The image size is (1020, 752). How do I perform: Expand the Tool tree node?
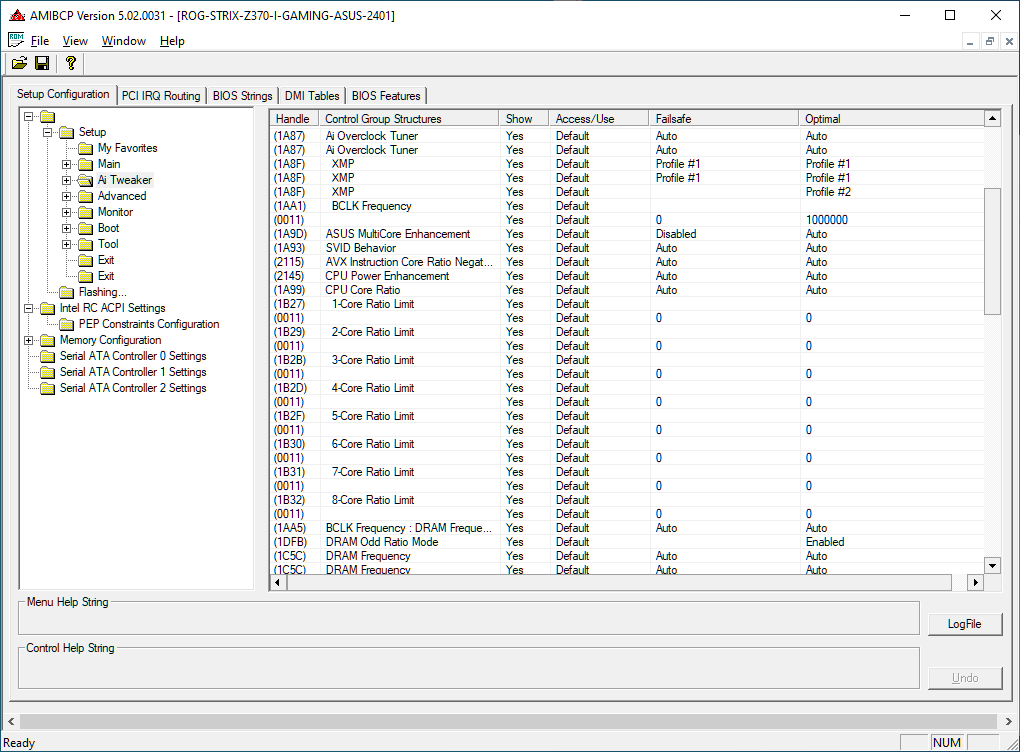click(x=66, y=245)
